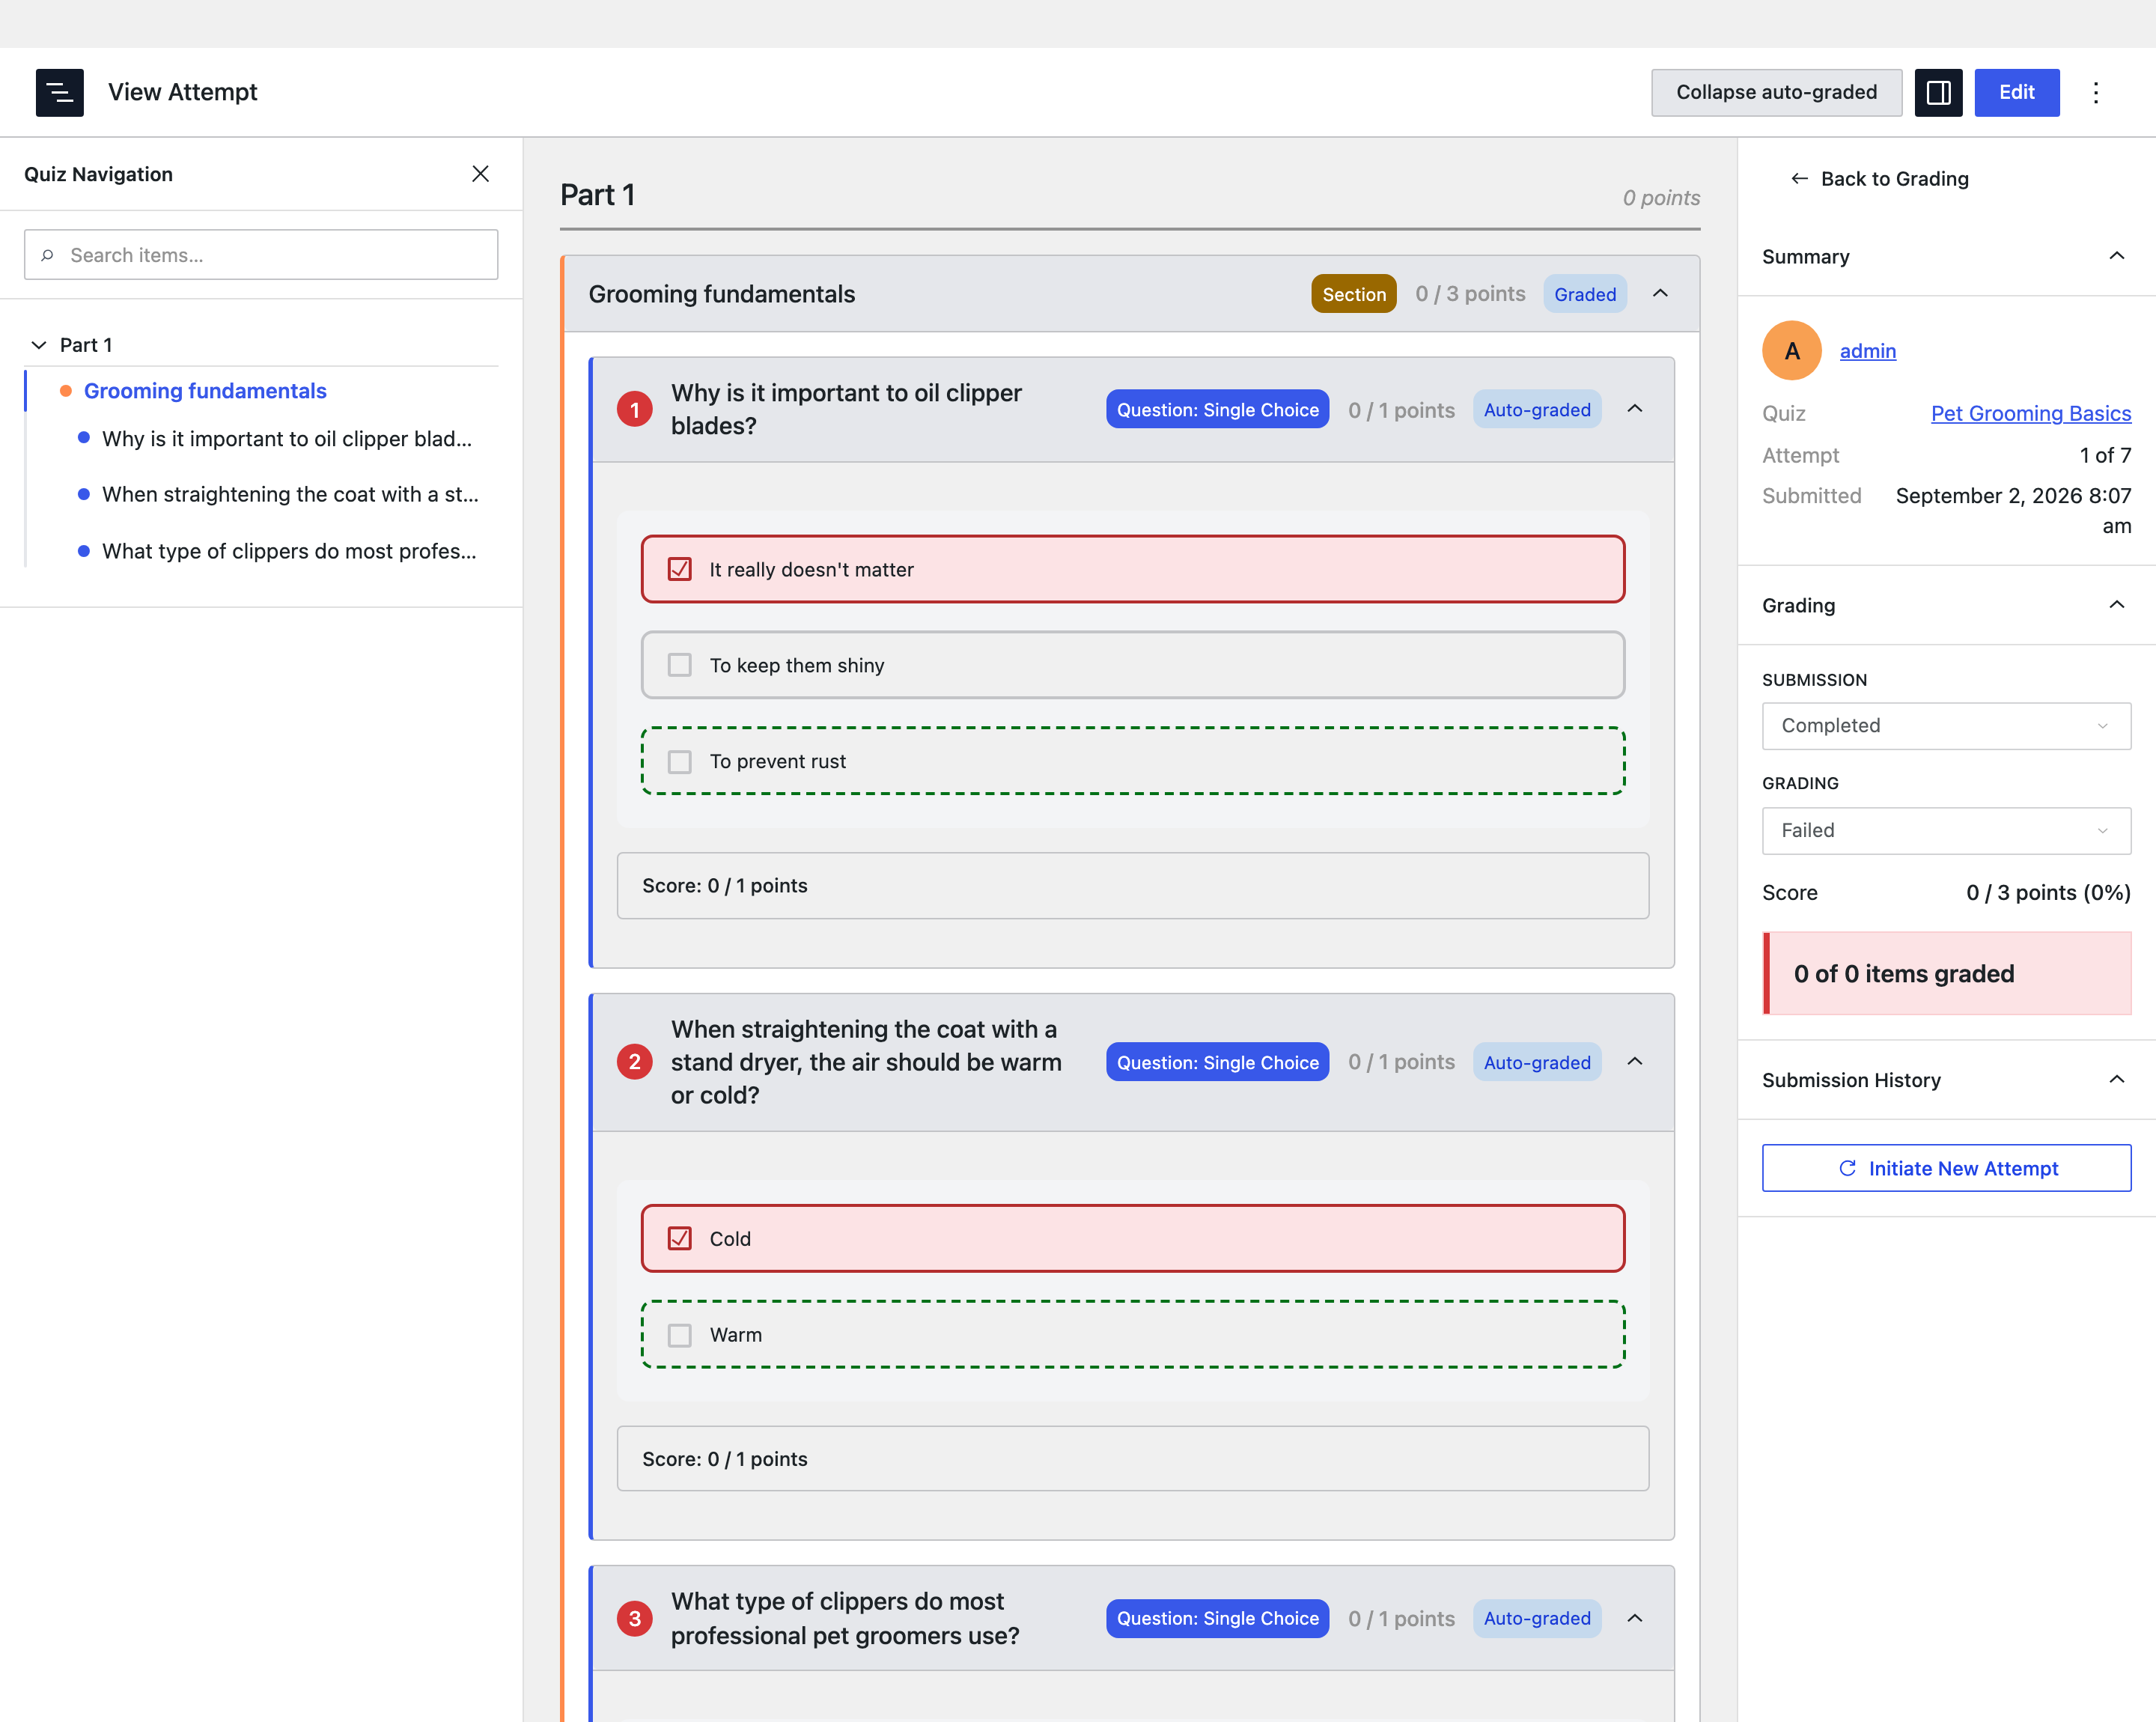Viewport: 2156px width, 1722px height.
Task: Go to 'Why is it important' navigation item
Action: point(287,438)
